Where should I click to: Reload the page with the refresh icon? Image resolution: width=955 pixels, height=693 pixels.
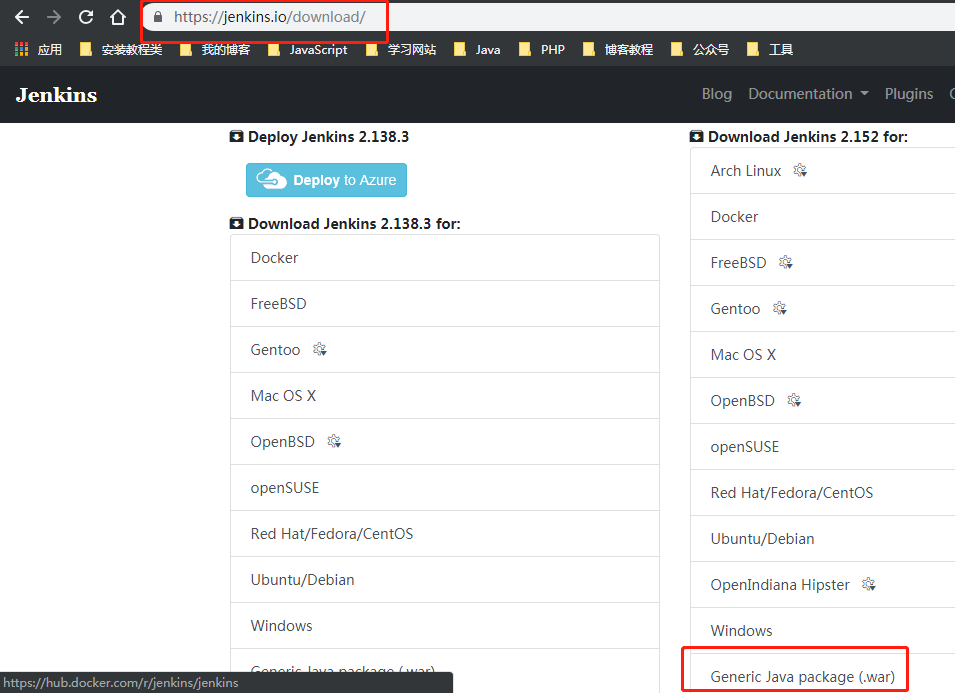pyautogui.click(x=86, y=17)
